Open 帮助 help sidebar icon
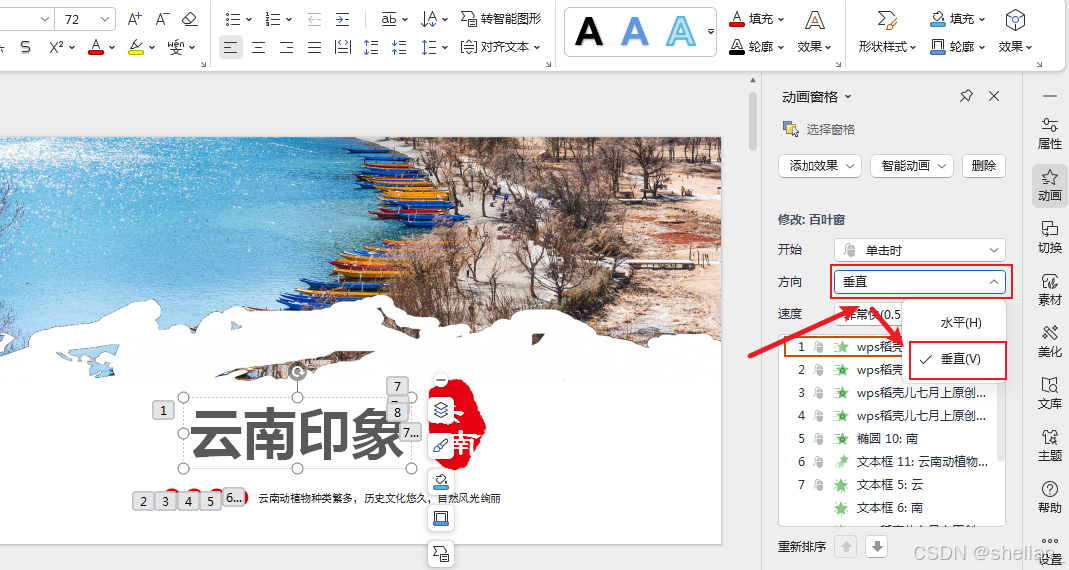Screen dimensions: 1069x570 click(1049, 498)
